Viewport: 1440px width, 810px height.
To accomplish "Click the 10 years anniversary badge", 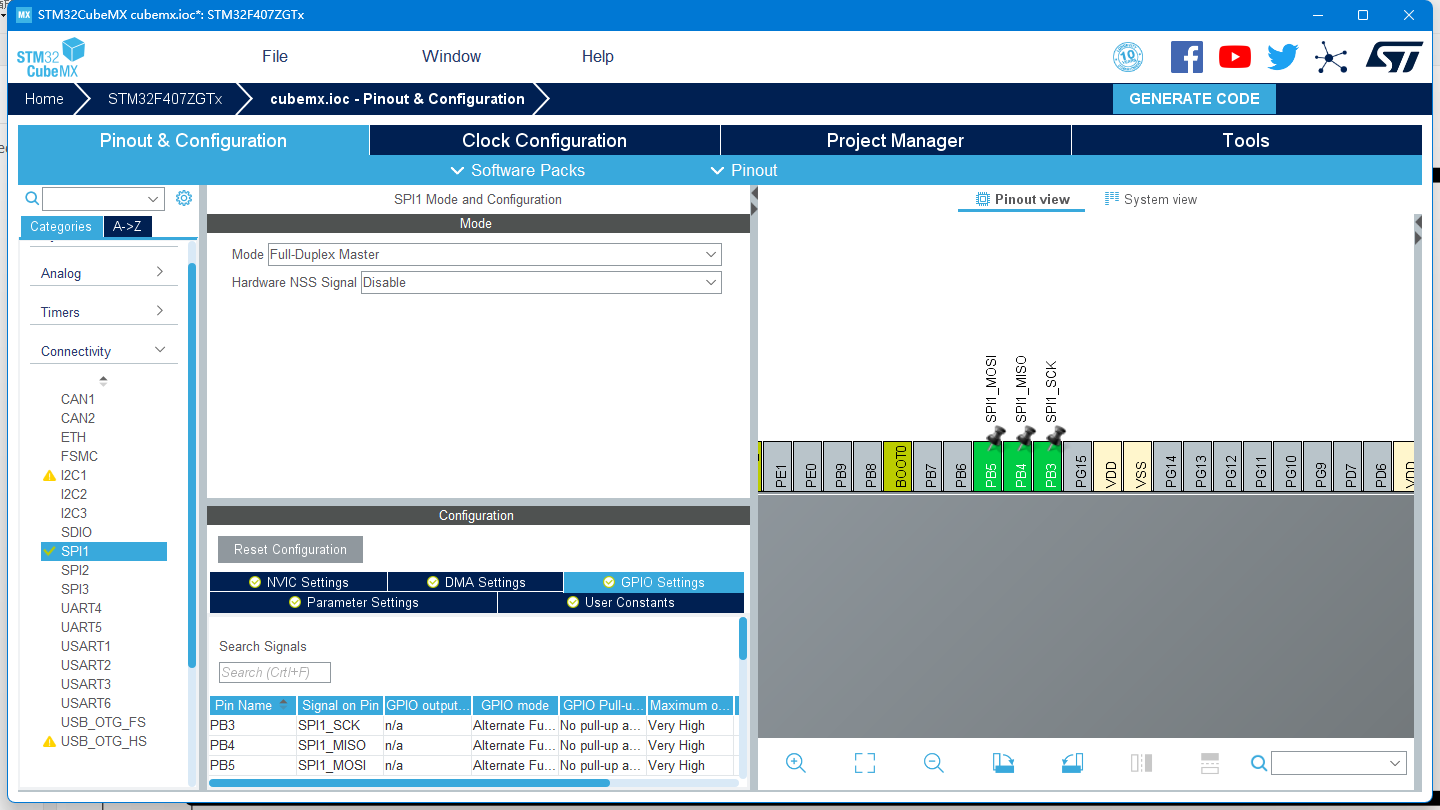I will click(x=1128, y=57).
